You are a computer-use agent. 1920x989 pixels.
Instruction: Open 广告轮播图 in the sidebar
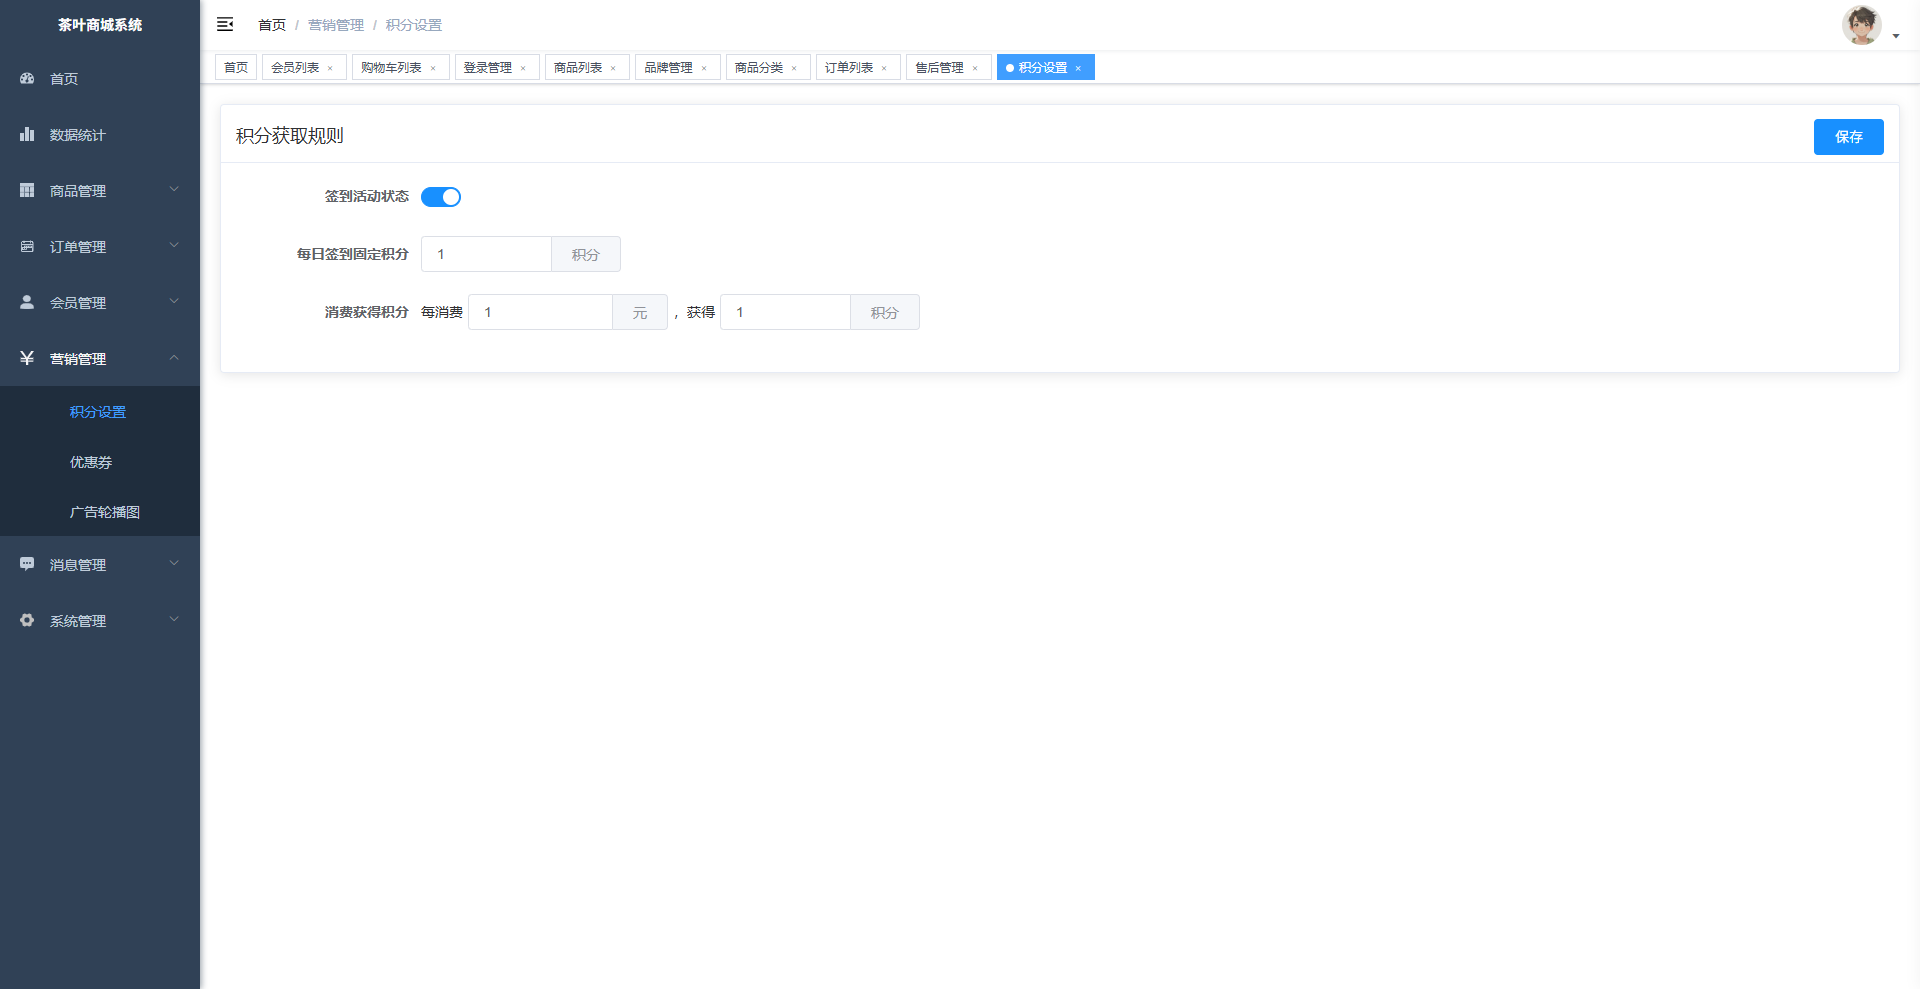coord(105,512)
